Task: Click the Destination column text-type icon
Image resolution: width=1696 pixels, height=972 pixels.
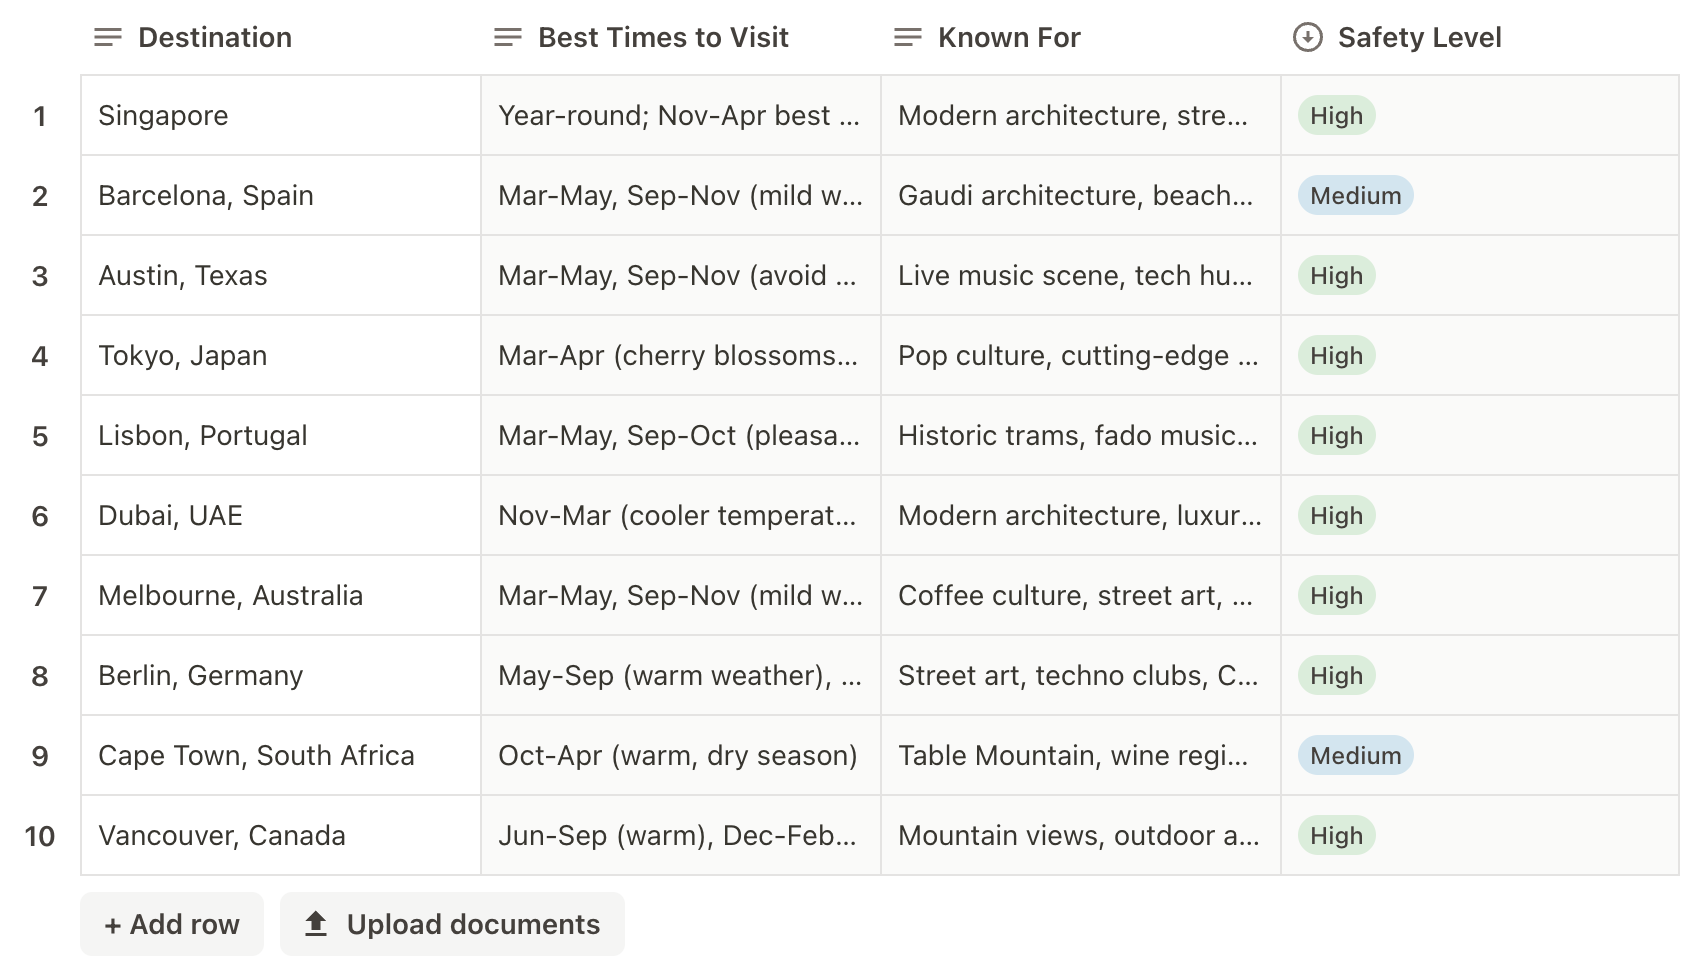Action: (108, 38)
